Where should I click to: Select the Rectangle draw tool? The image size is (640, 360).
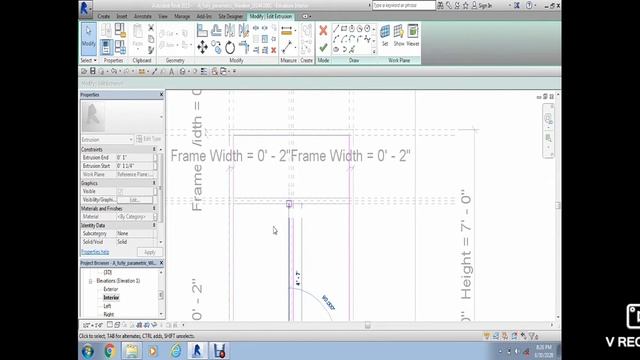tap(344, 29)
